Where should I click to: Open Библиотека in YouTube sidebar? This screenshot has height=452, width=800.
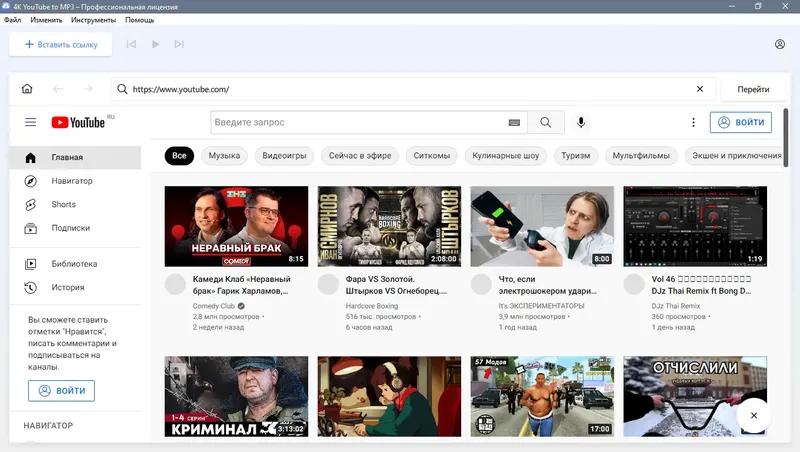75,264
